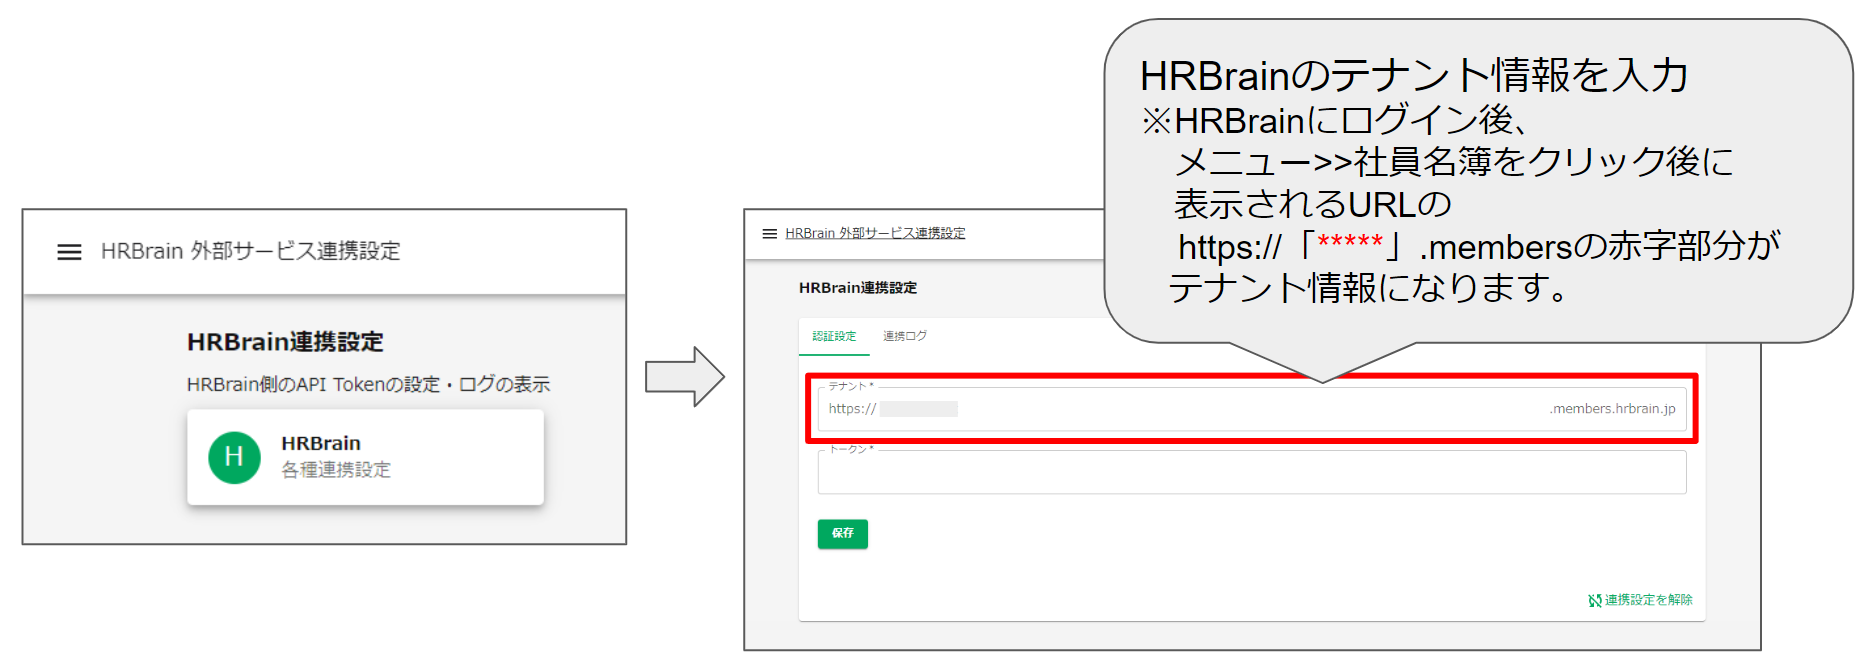The image size is (1866, 671).
Task: Switch to the 認証設定 tab
Action: click(x=834, y=336)
